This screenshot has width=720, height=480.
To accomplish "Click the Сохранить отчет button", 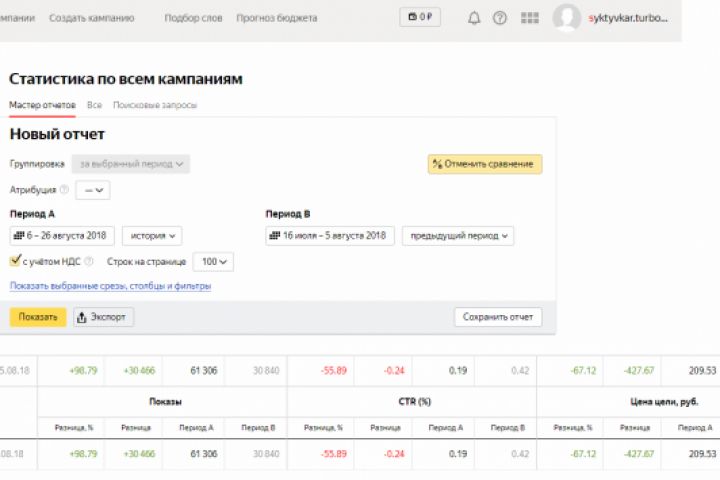I will [498, 317].
